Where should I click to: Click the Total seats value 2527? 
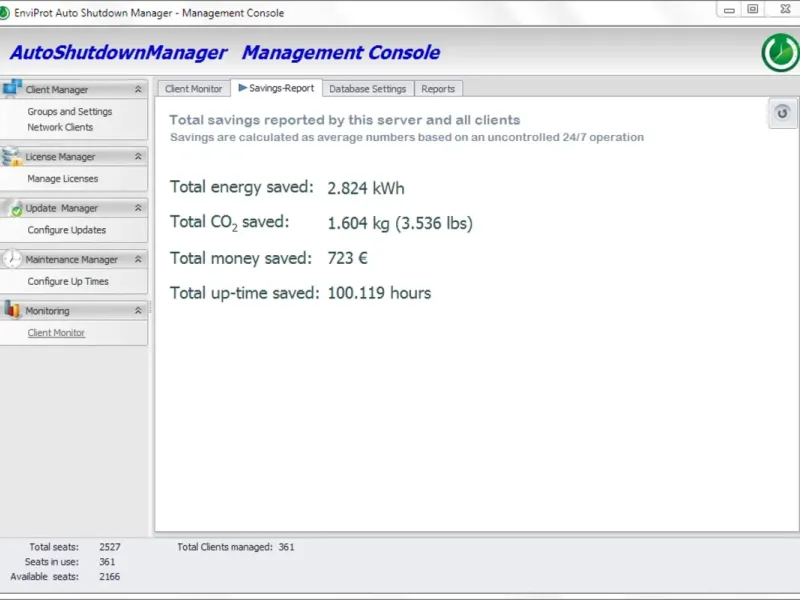[x=110, y=547]
